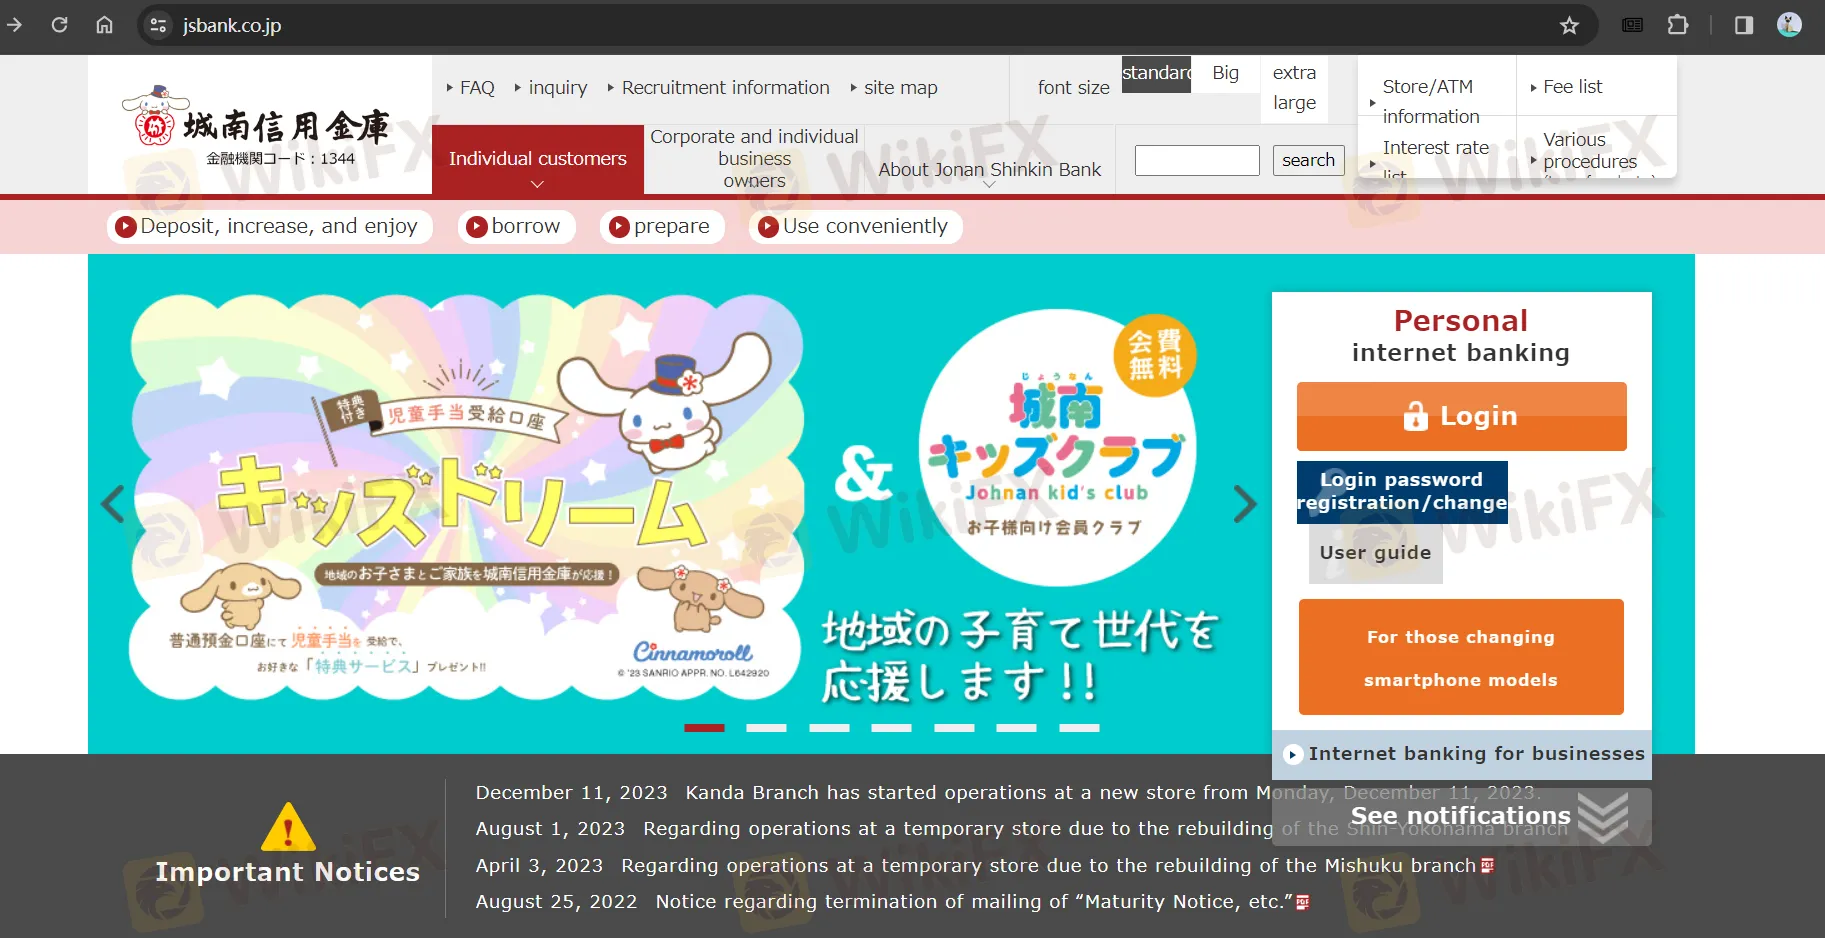
Task: Click the Important Notices warning icon
Action: pyautogui.click(x=288, y=827)
